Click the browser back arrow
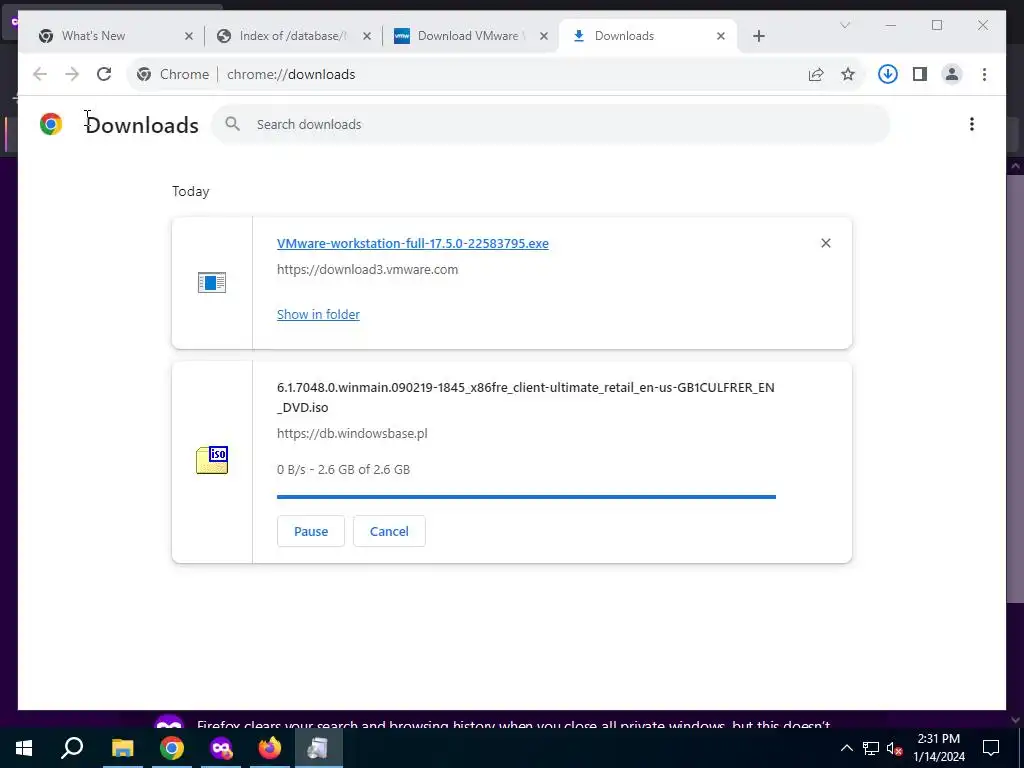This screenshot has height=768, width=1024. click(x=40, y=74)
